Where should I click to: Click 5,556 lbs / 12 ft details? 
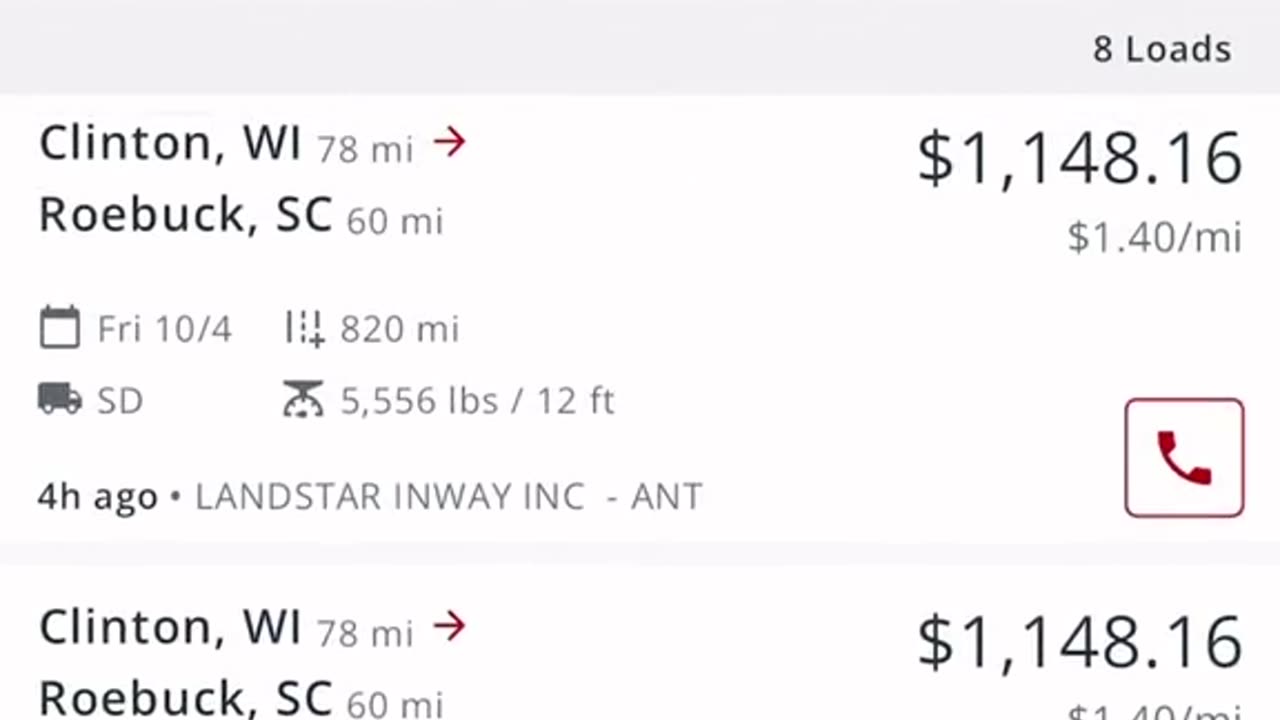477,401
